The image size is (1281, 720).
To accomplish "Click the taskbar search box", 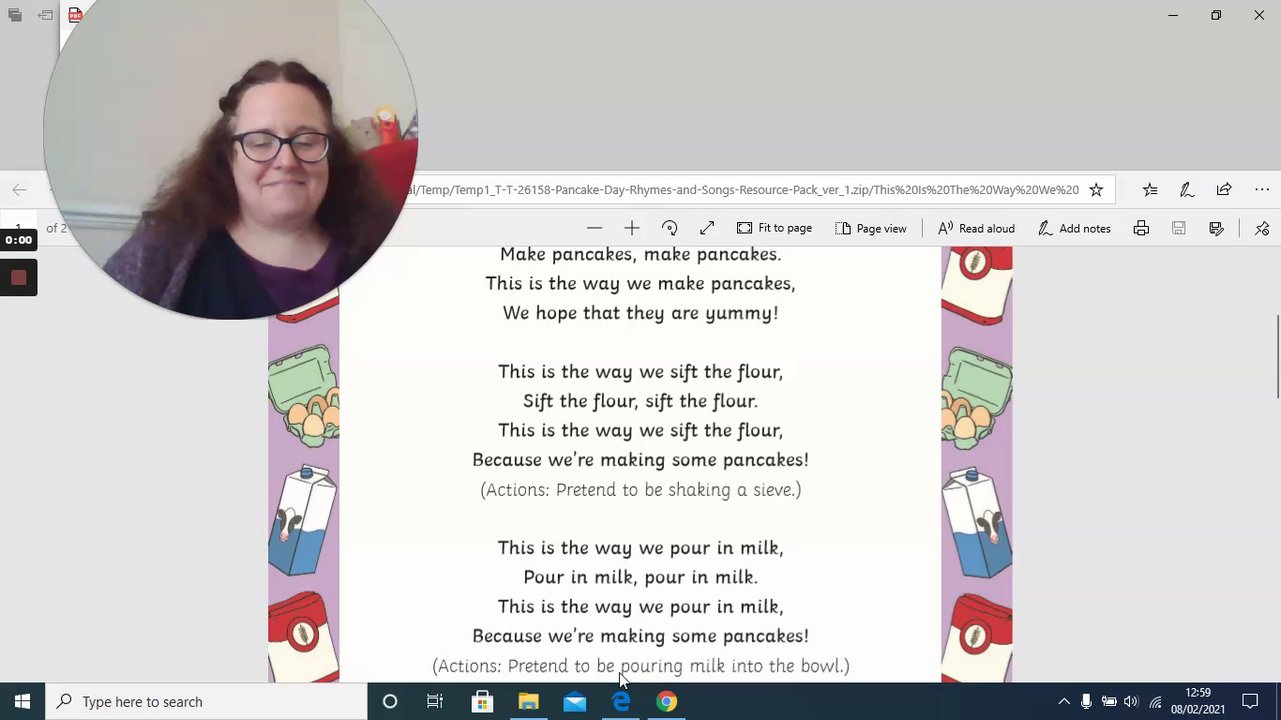I will (207, 701).
